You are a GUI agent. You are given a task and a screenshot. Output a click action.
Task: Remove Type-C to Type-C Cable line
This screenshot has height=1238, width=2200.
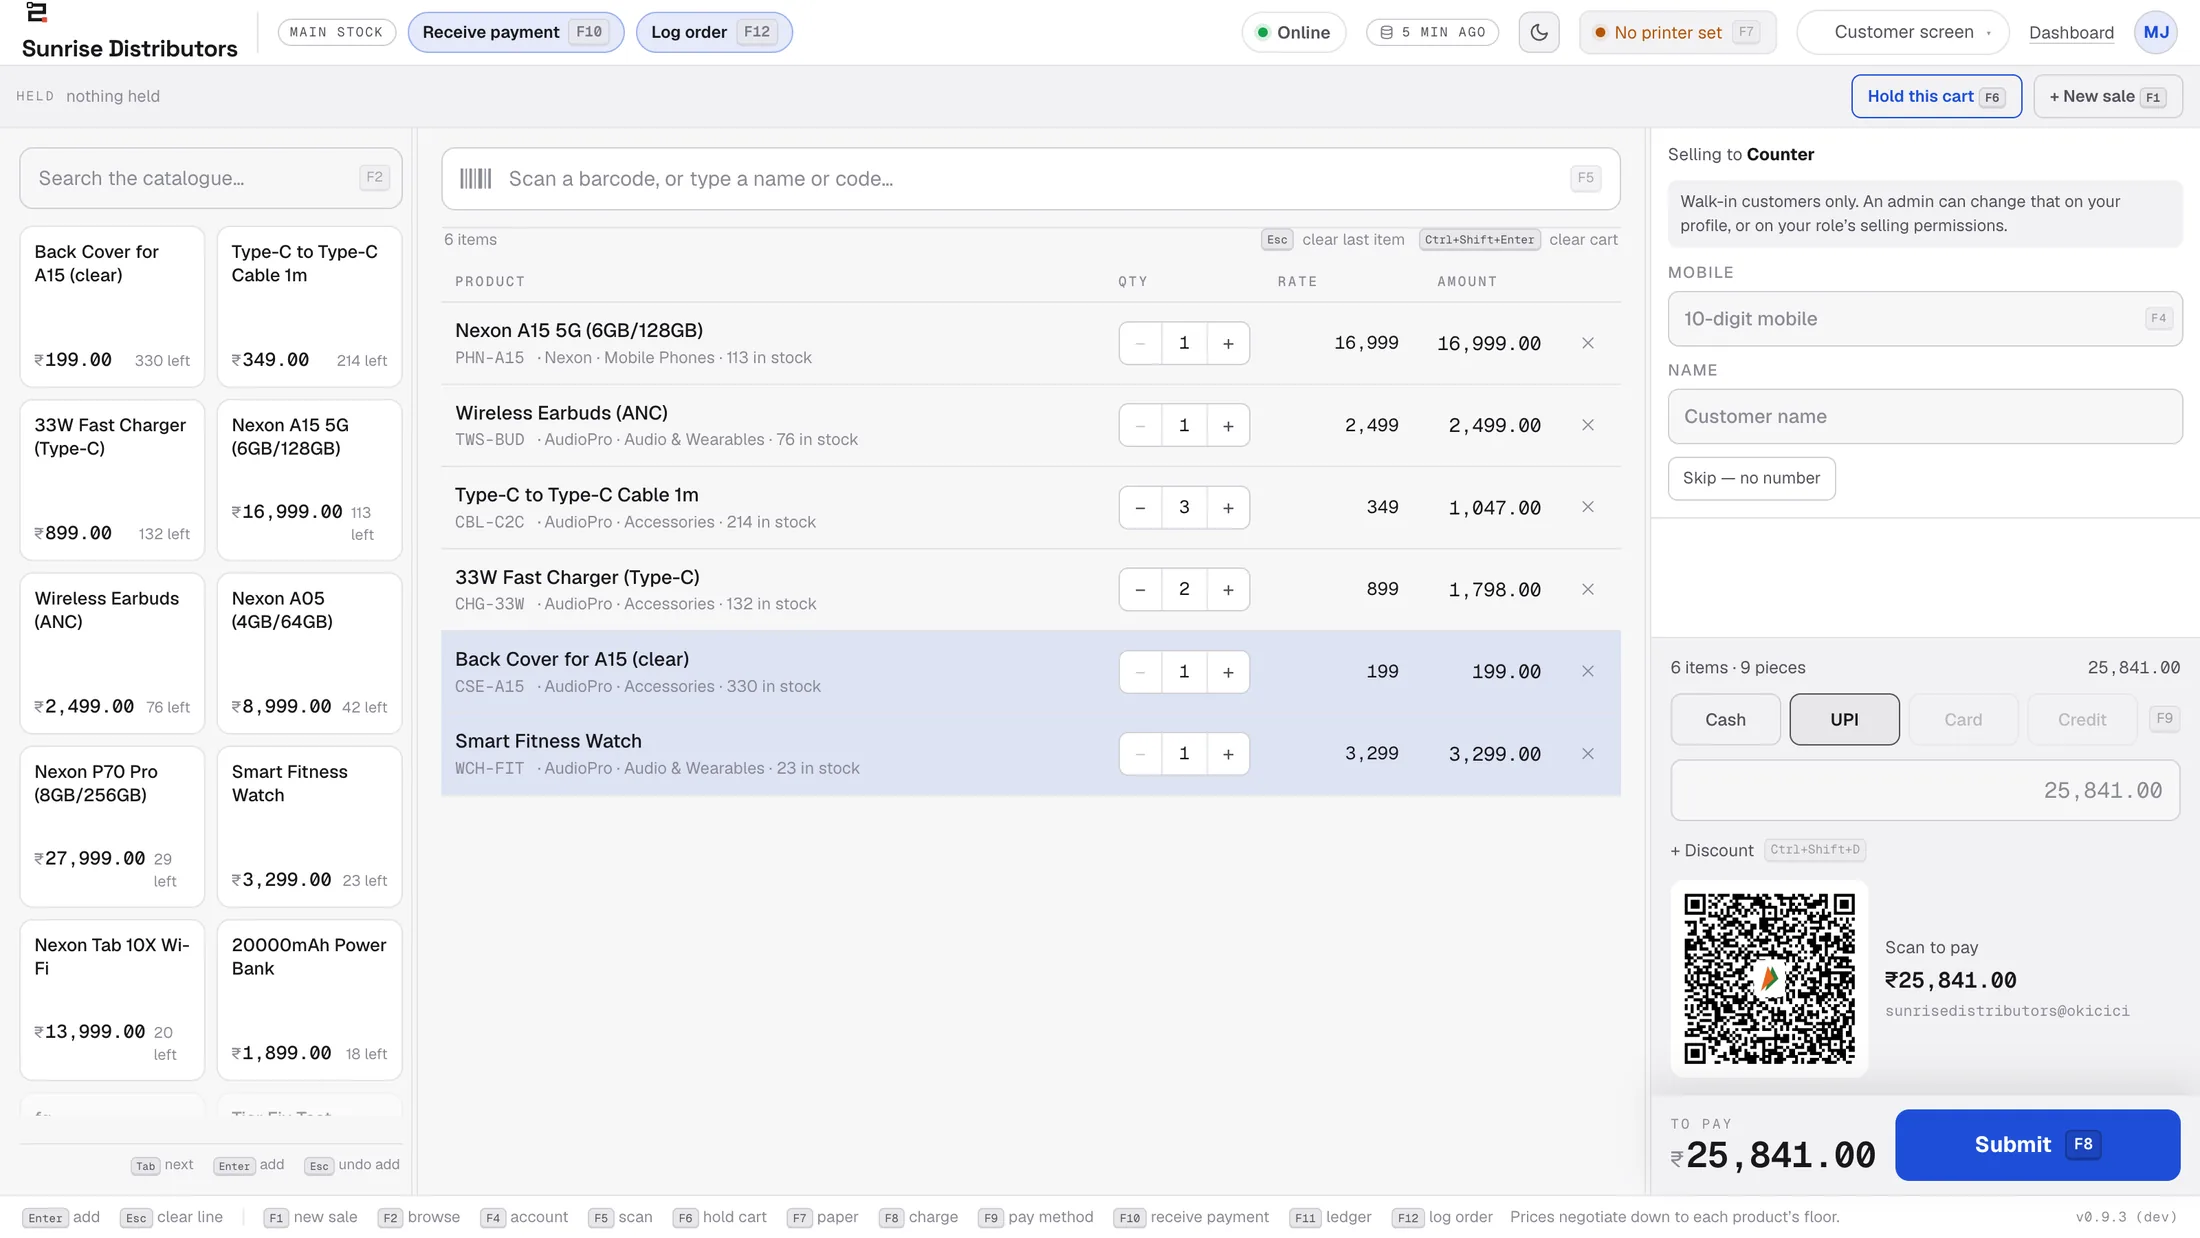pos(1588,507)
